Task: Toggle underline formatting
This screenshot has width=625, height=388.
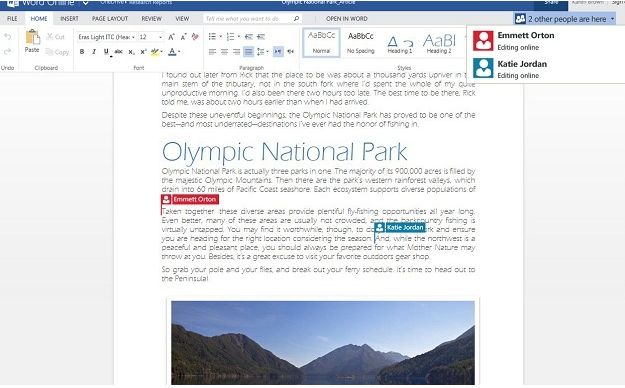Action: click(106, 51)
